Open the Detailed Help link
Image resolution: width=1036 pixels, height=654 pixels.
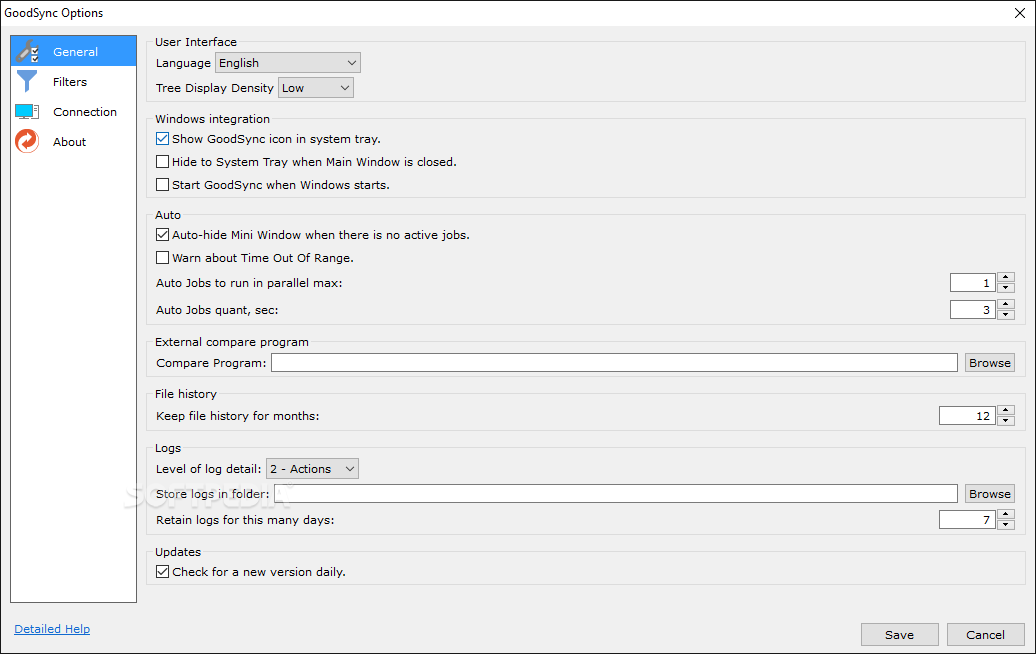(52, 629)
